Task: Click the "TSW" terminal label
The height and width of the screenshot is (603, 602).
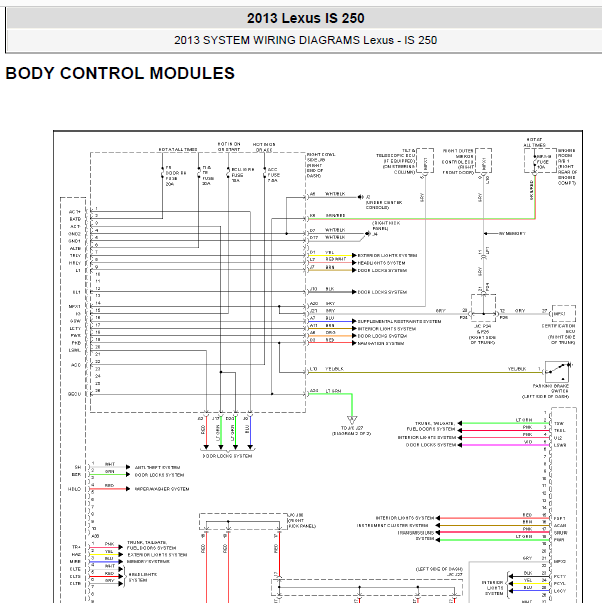Action: (x=559, y=423)
